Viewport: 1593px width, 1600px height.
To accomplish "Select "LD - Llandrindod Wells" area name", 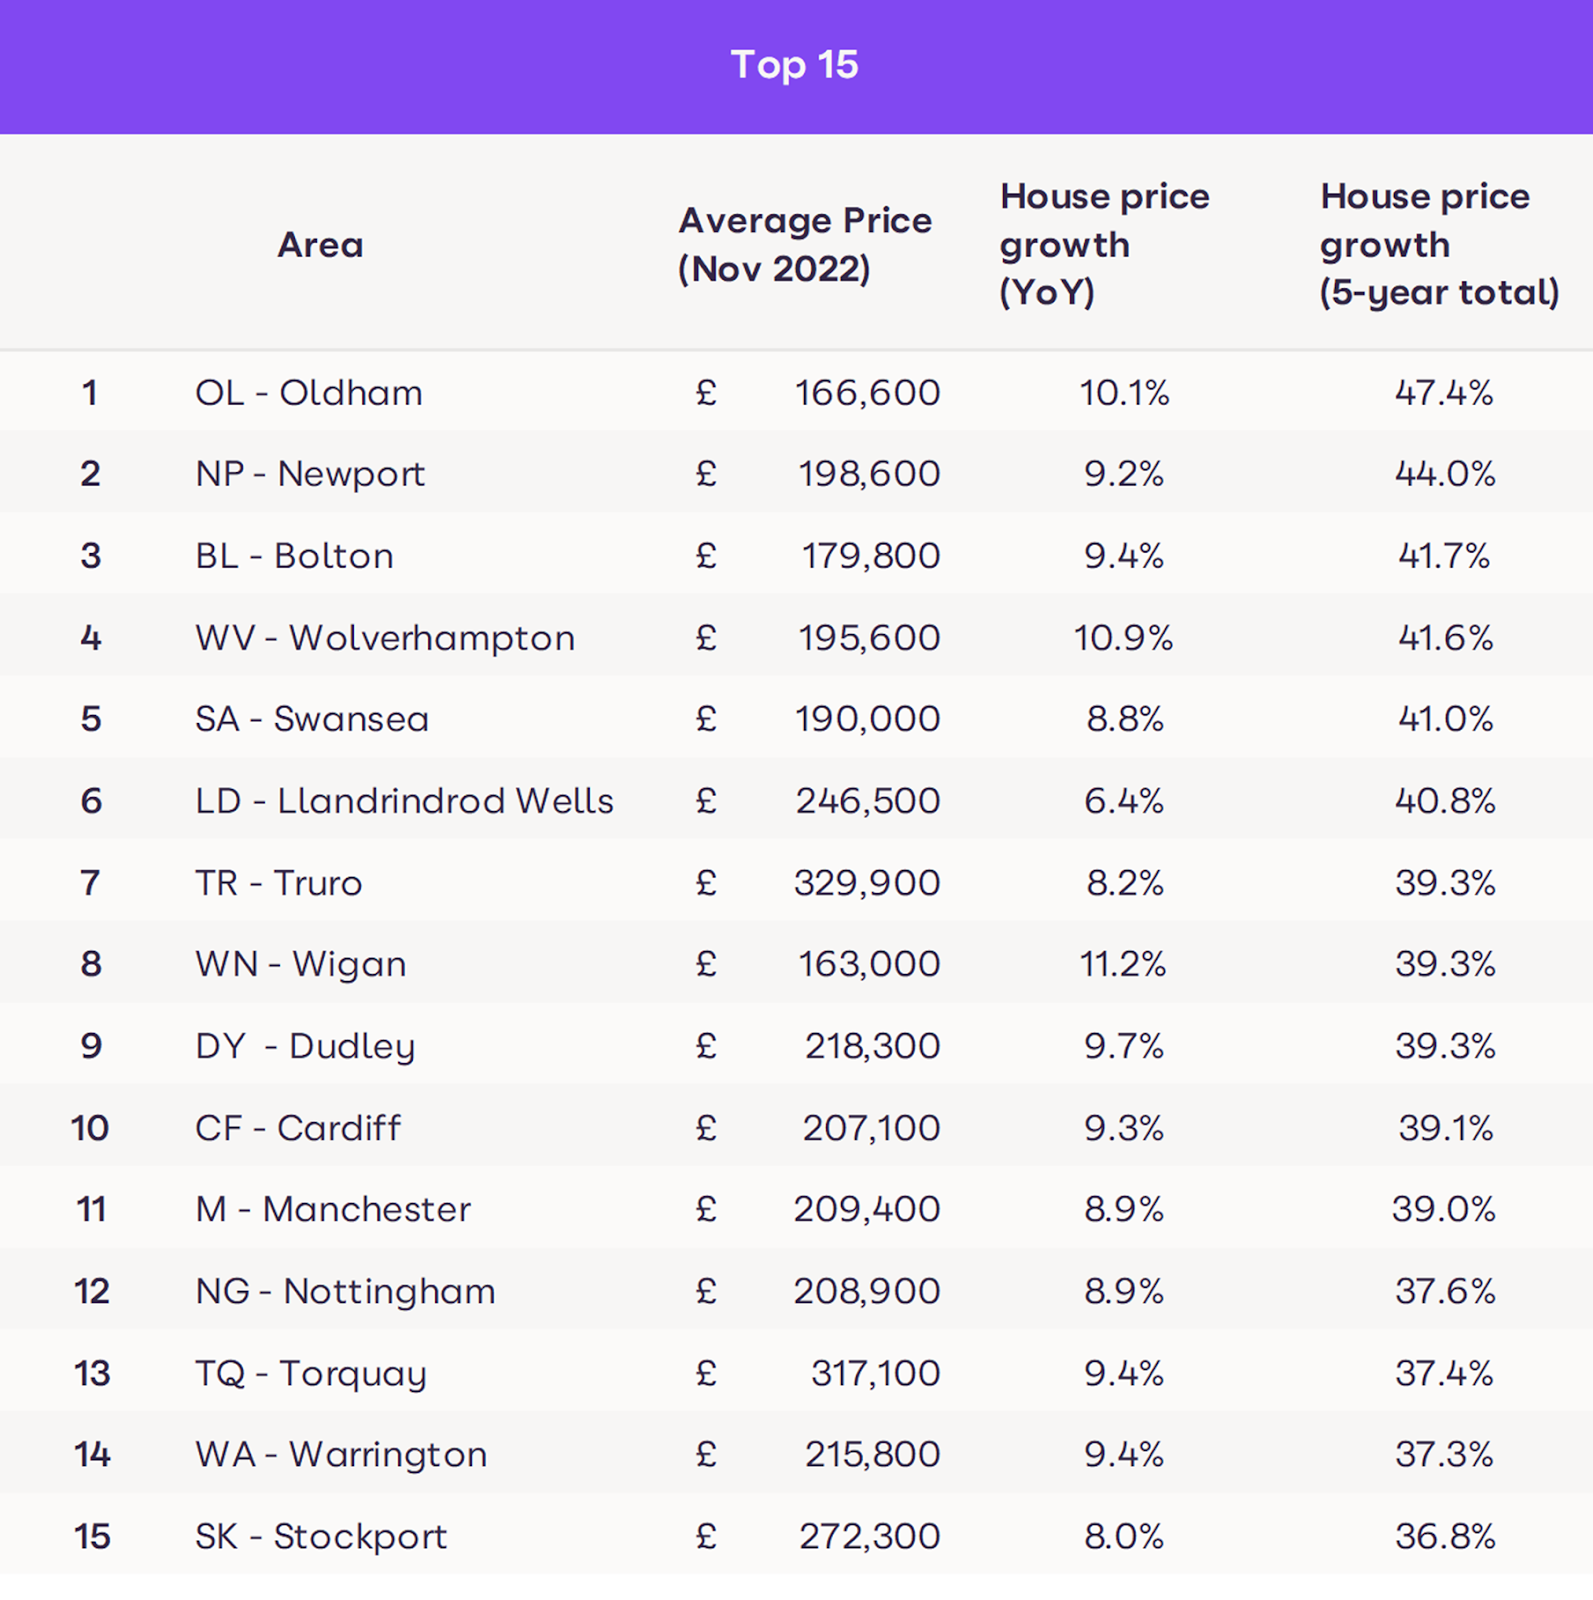I will (x=404, y=801).
